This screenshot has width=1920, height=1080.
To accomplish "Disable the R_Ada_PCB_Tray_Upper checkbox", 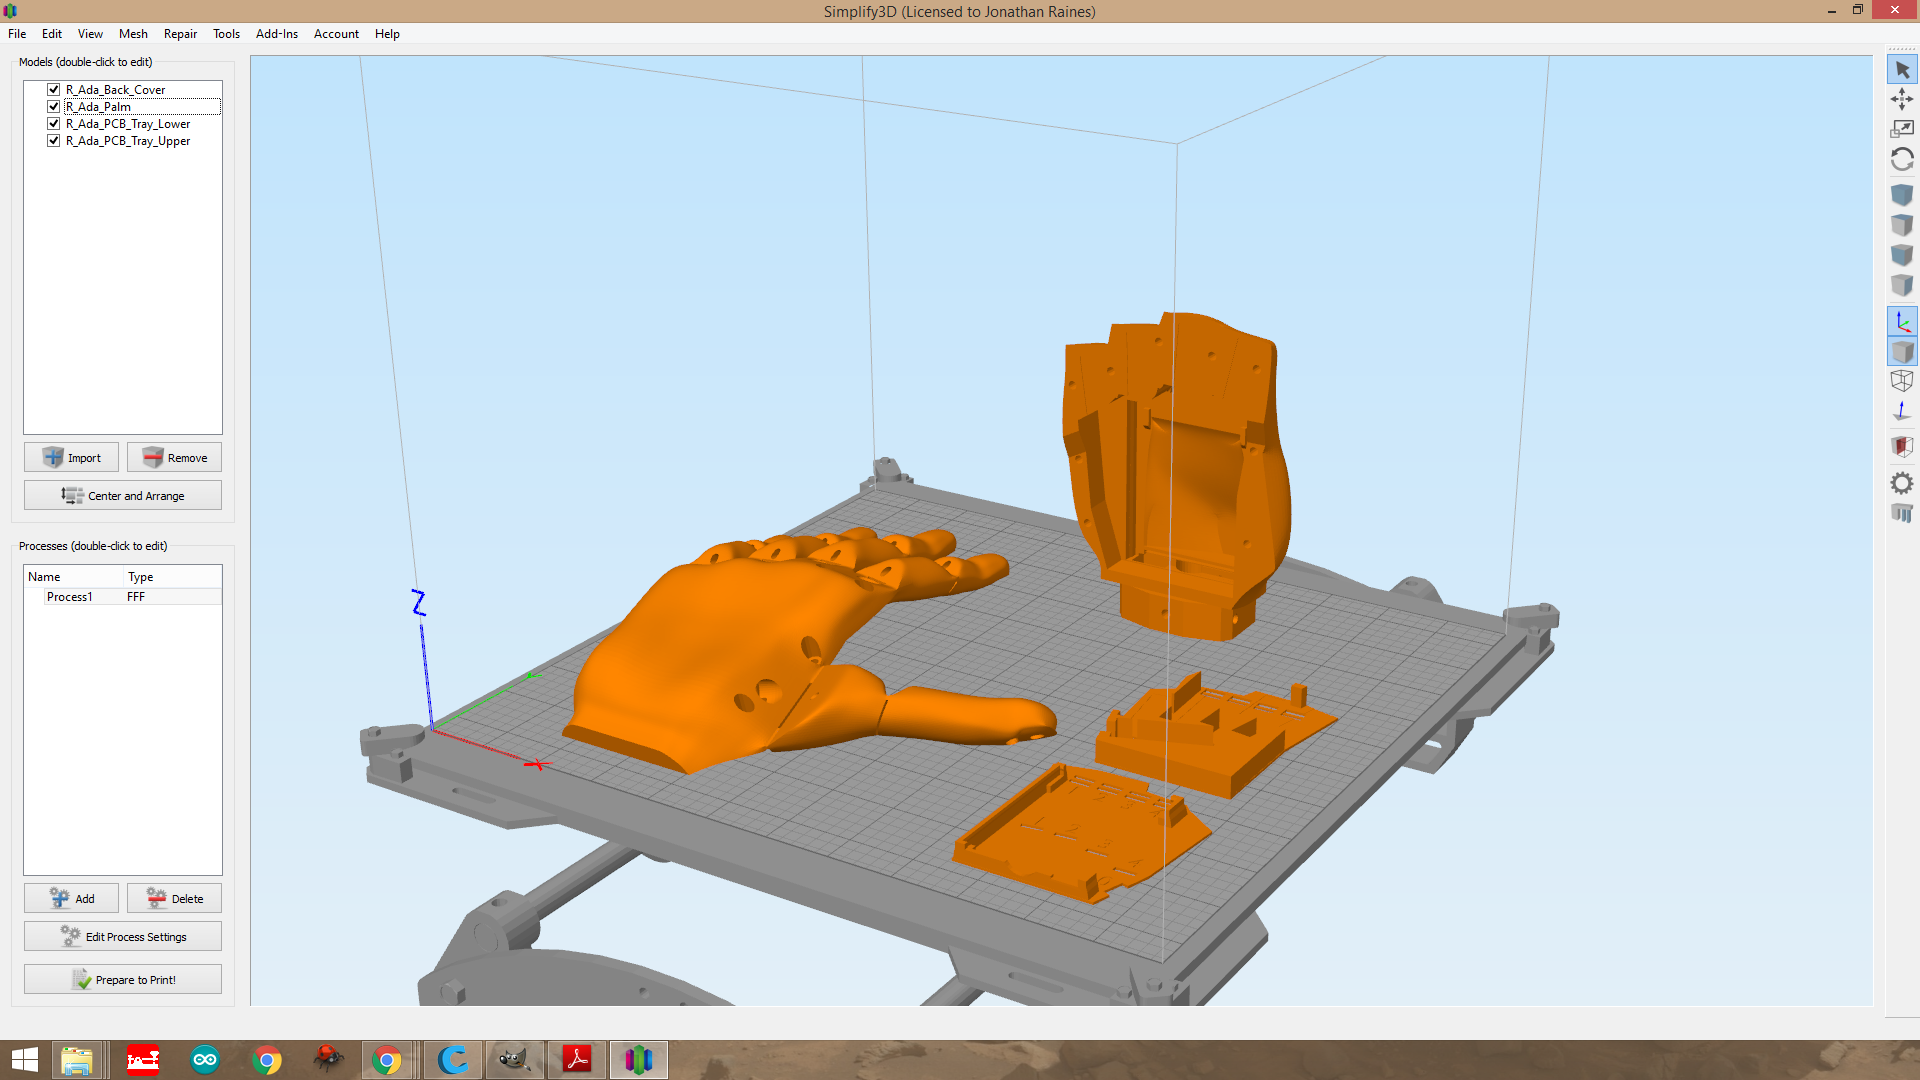I will 53,140.
